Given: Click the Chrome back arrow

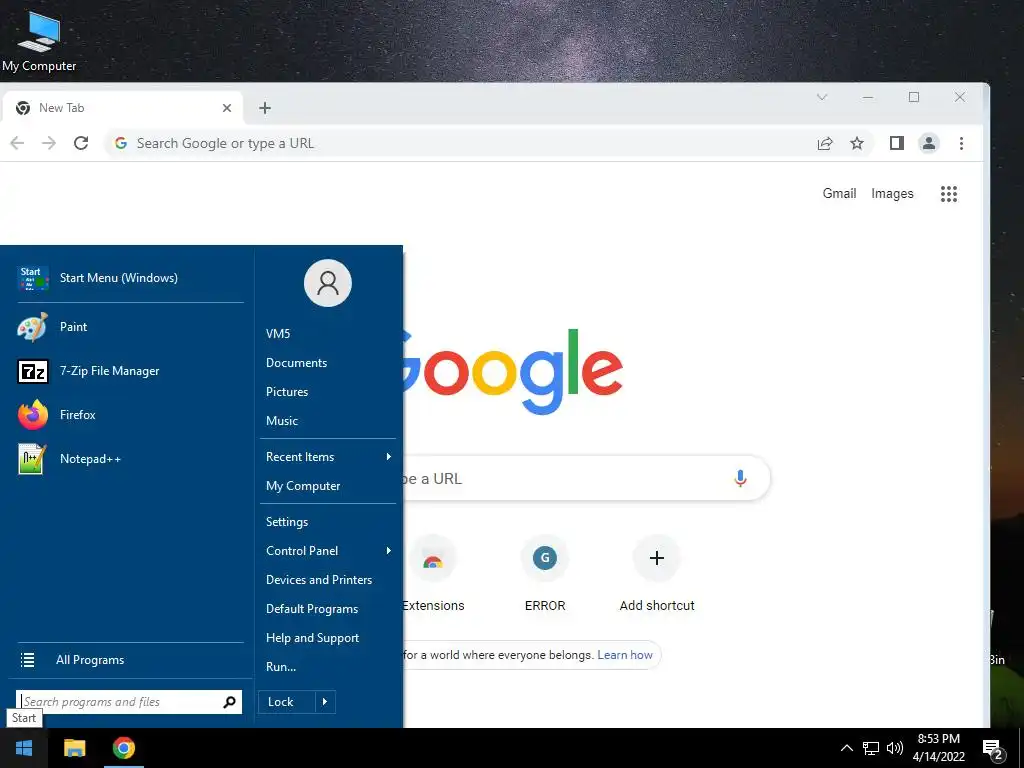Looking at the screenshot, I should pos(17,143).
